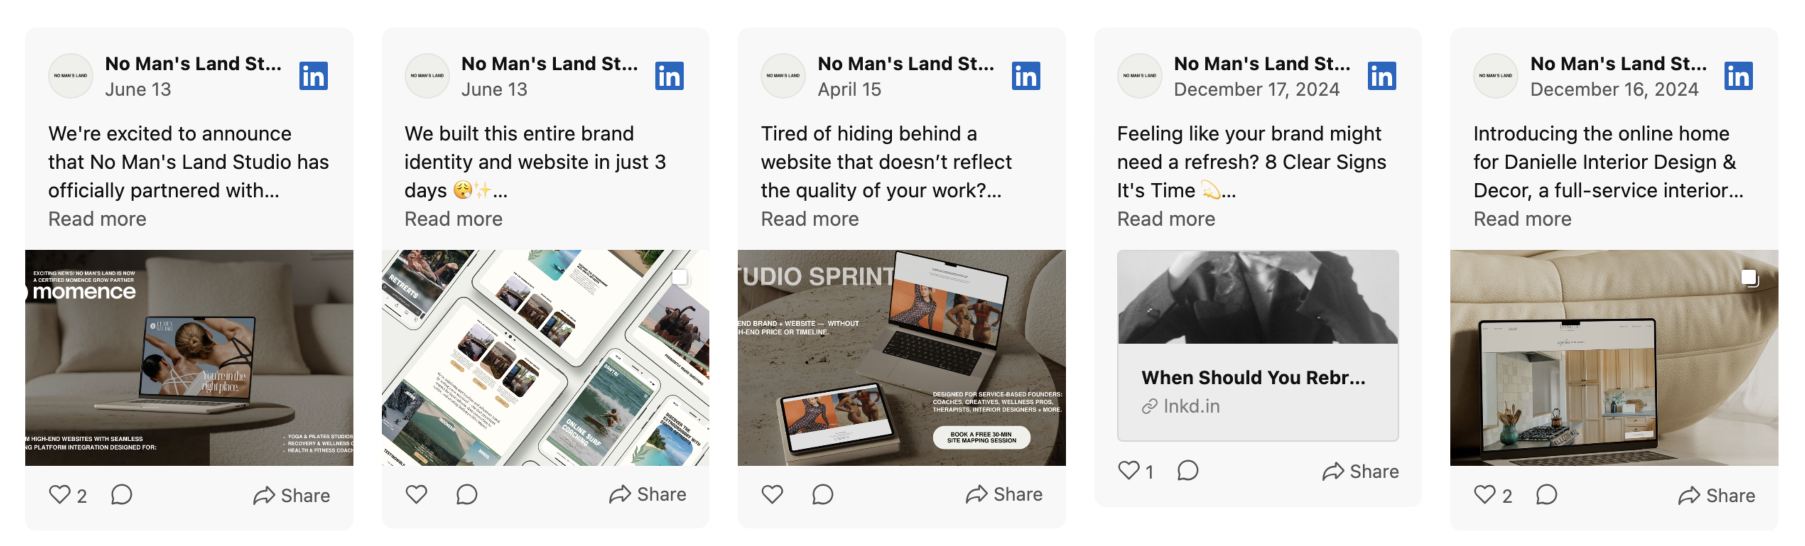This screenshot has height=546, width=1805.
Task: Like the Danielle Interior Design post
Action: pyautogui.click(x=1485, y=494)
